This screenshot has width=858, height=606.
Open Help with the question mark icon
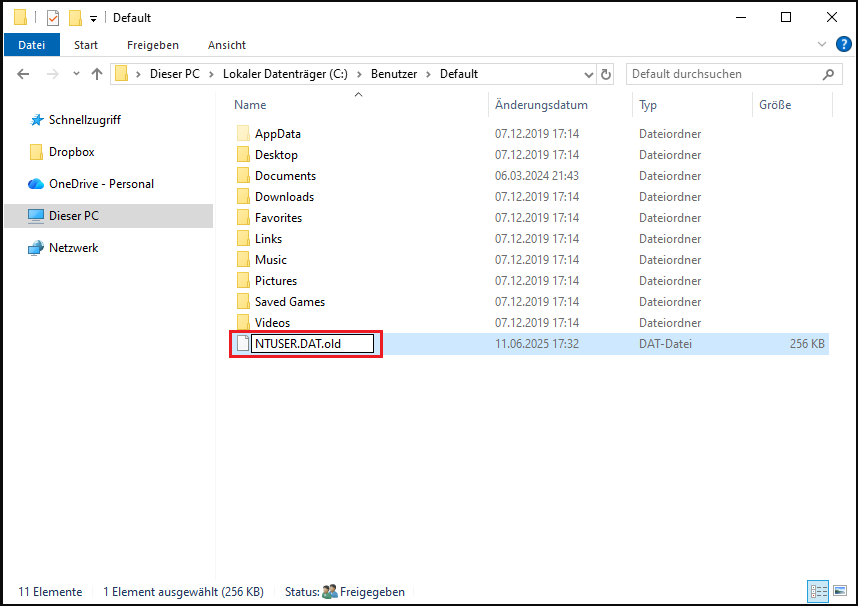click(x=843, y=44)
